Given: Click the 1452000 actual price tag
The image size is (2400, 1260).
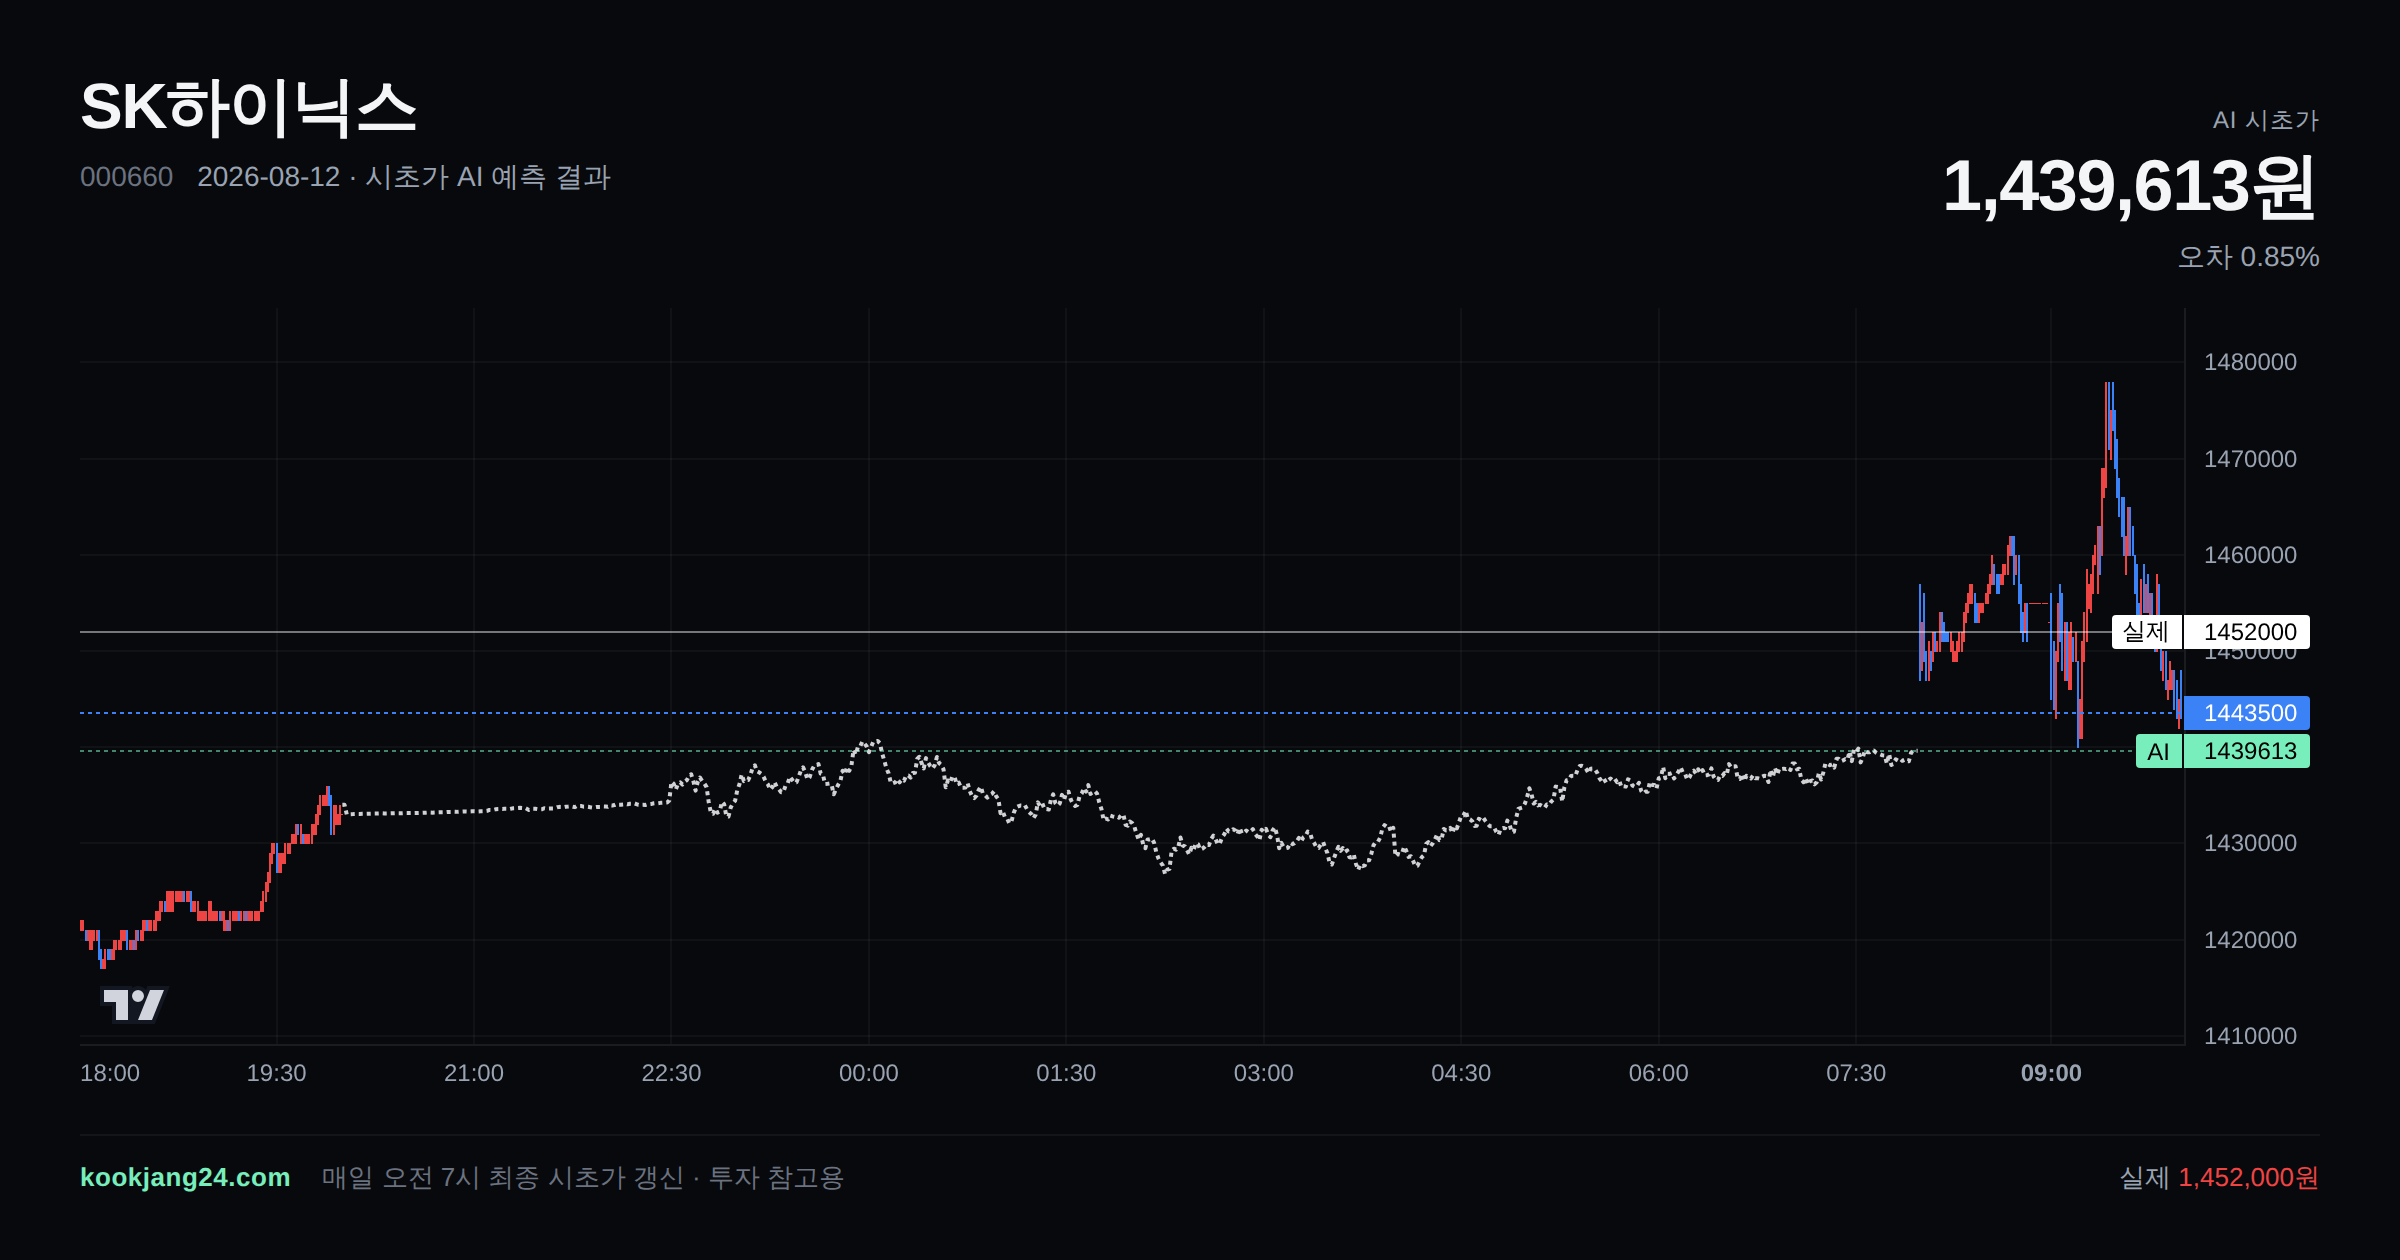Looking at the screenshot, I should [2247, 632].
